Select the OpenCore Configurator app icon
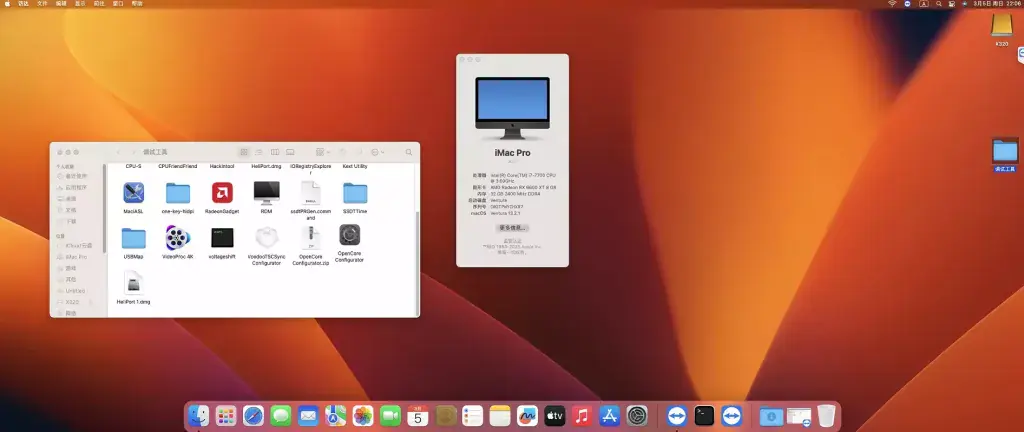The width and height of the screenshot is (1024, 432). click(350, 235)
